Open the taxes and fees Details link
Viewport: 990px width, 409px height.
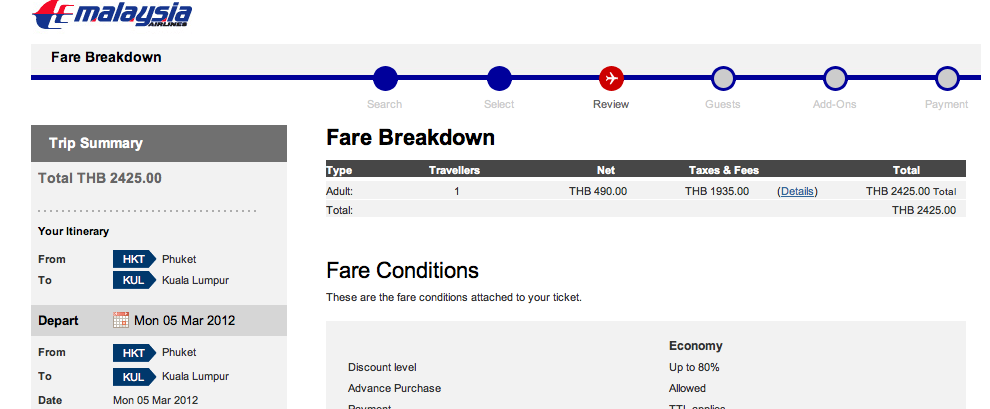click(x=797, y=191)
